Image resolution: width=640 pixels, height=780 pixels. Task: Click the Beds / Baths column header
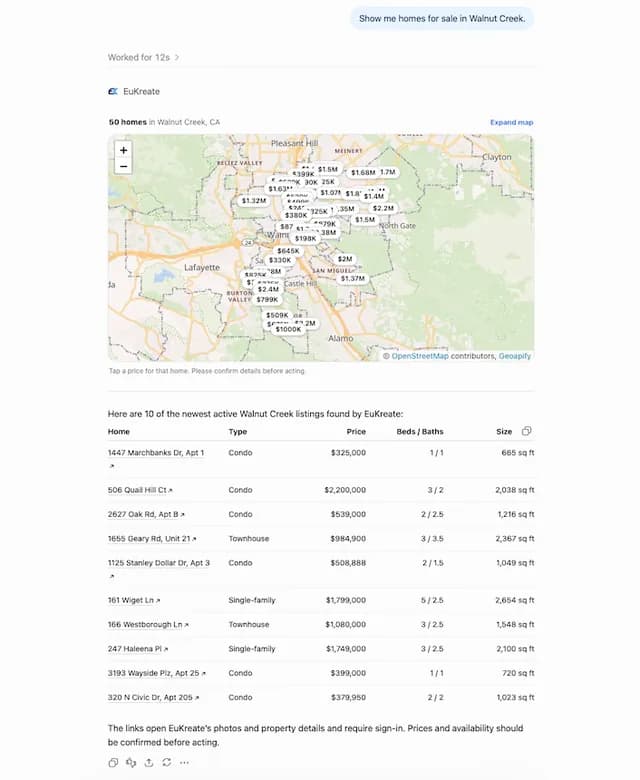click(x=420, y=432)
